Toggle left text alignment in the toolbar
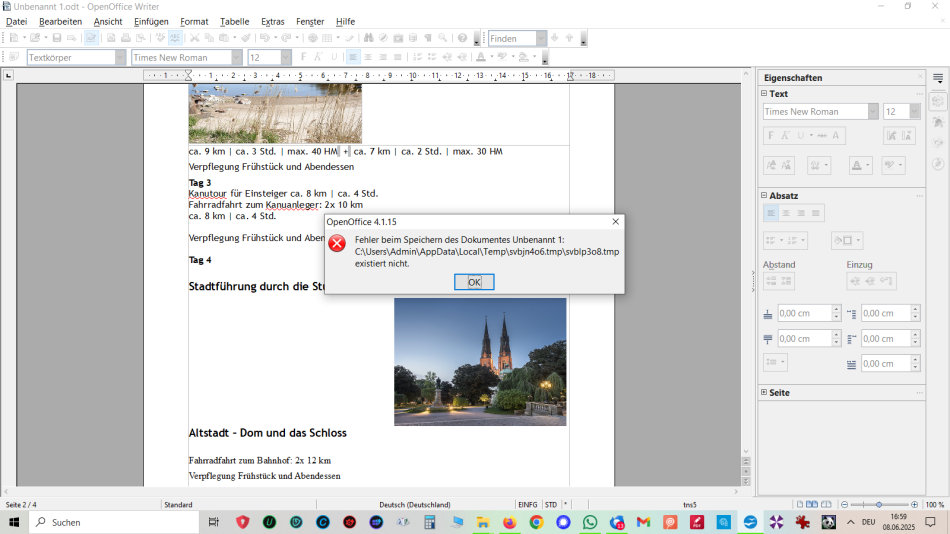Viewport: 950px width, 534px height. pyautogui.click(x=353, y=57)
